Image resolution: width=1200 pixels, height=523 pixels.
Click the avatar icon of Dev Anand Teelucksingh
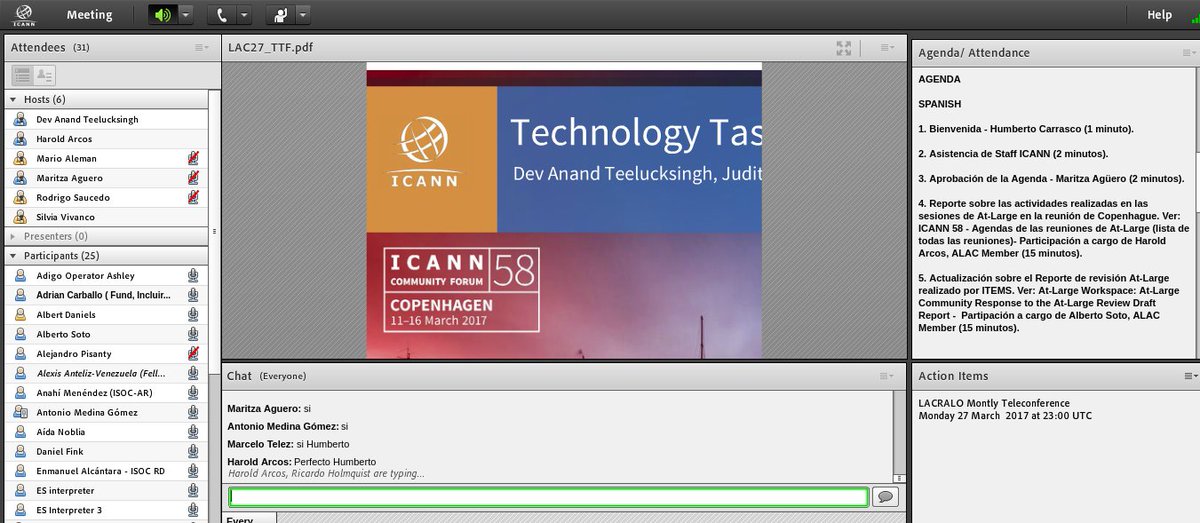tap(19, 119)
